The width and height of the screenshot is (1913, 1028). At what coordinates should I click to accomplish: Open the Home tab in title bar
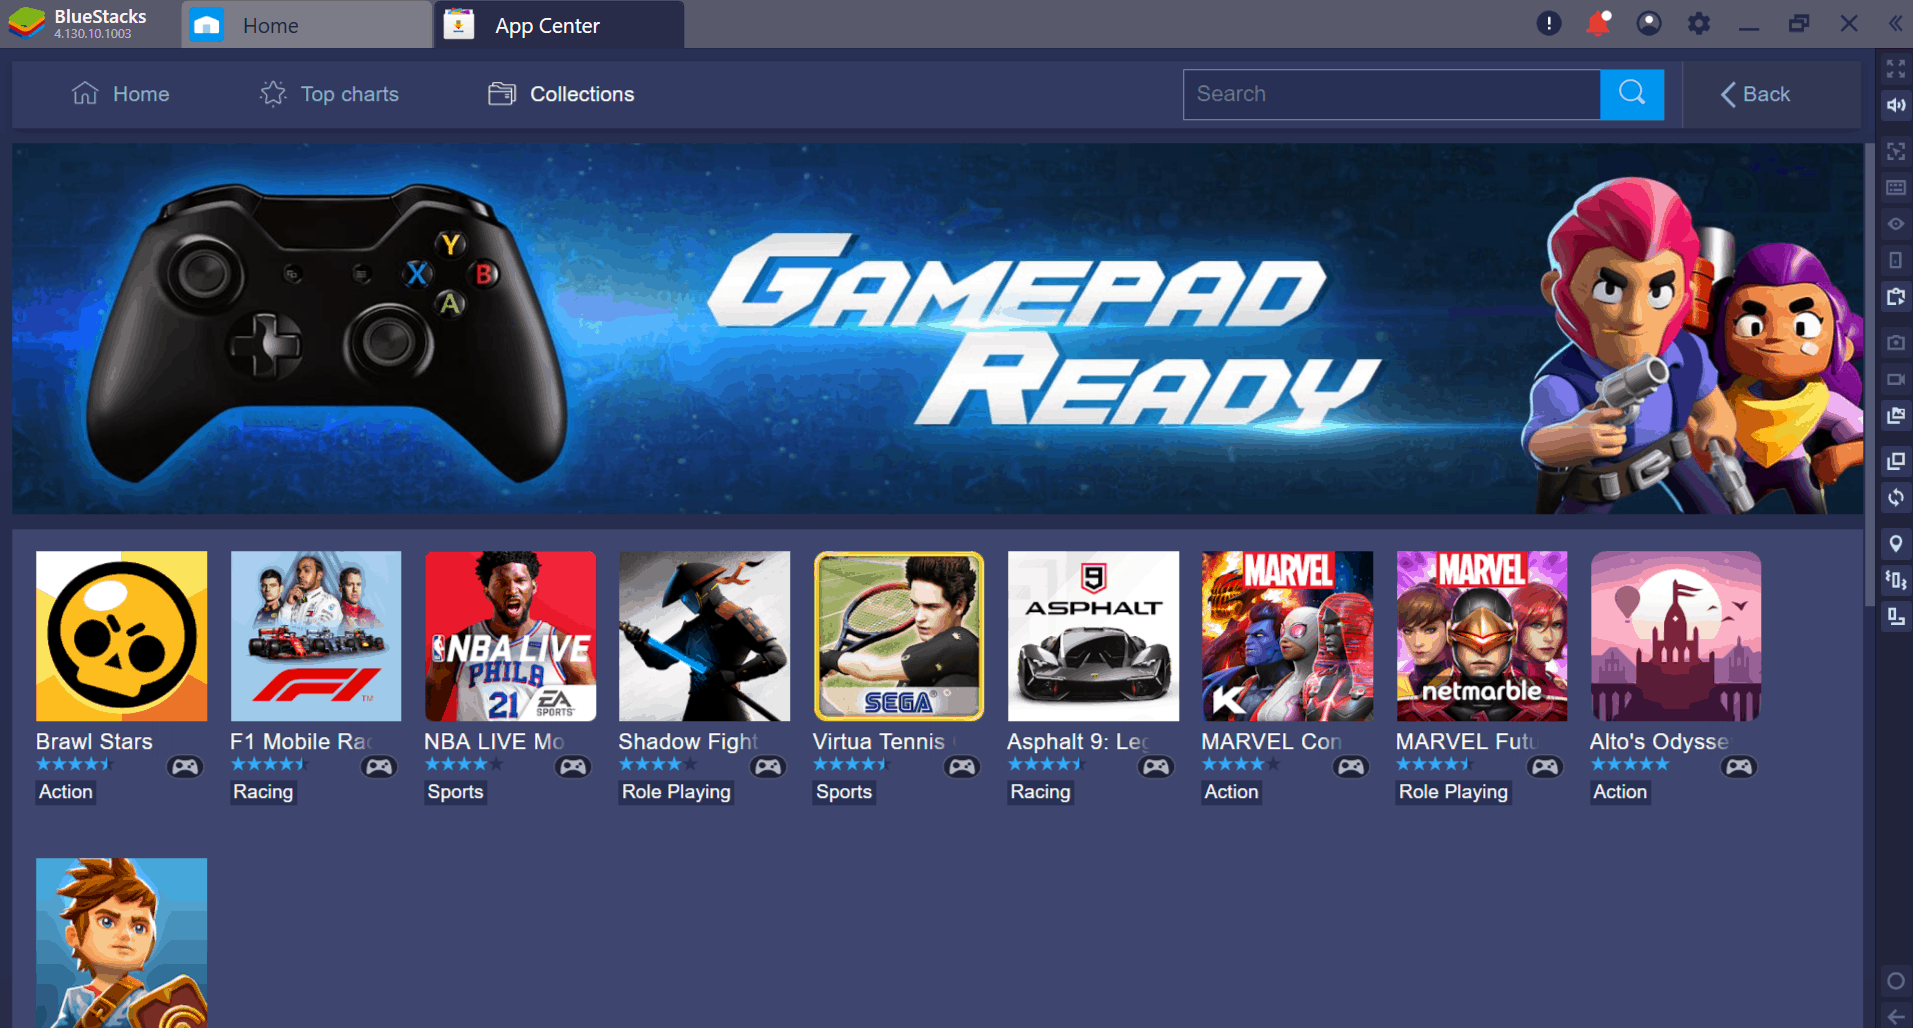point(306,25)
